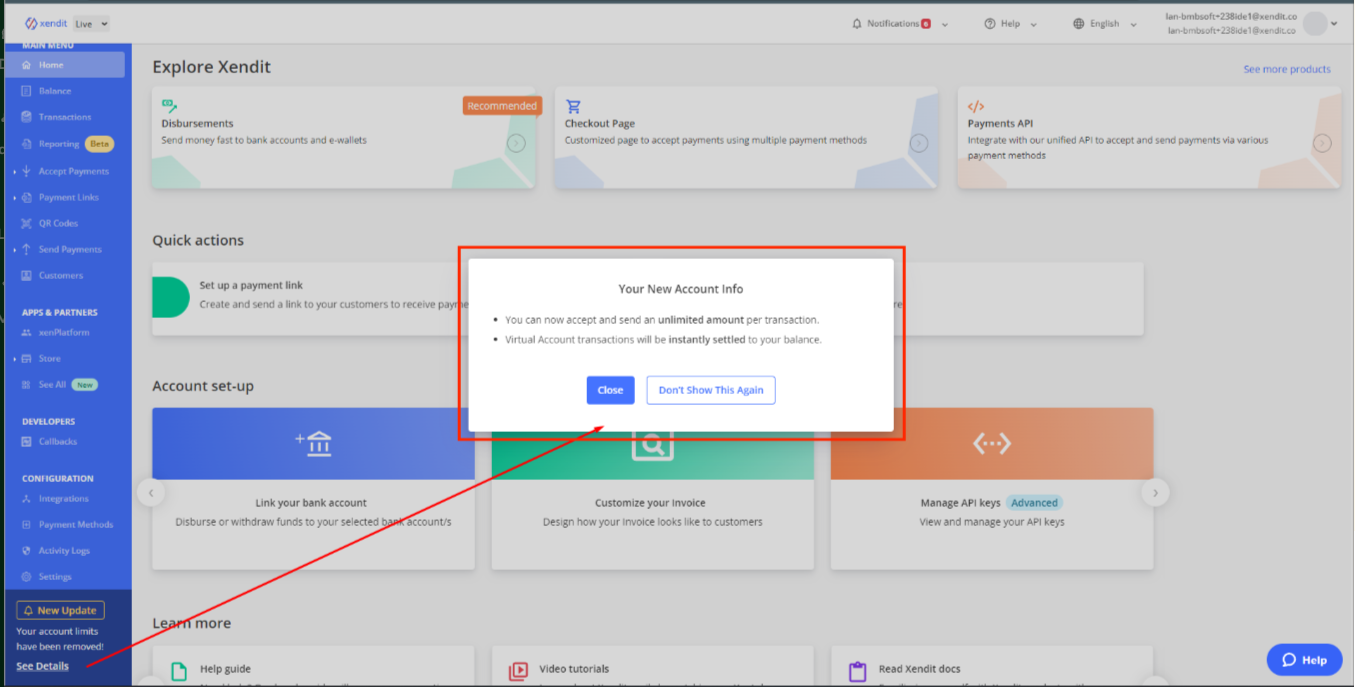Open the Notifications dropdown
Screen dimensions: 1355x687
coord(899,24)
